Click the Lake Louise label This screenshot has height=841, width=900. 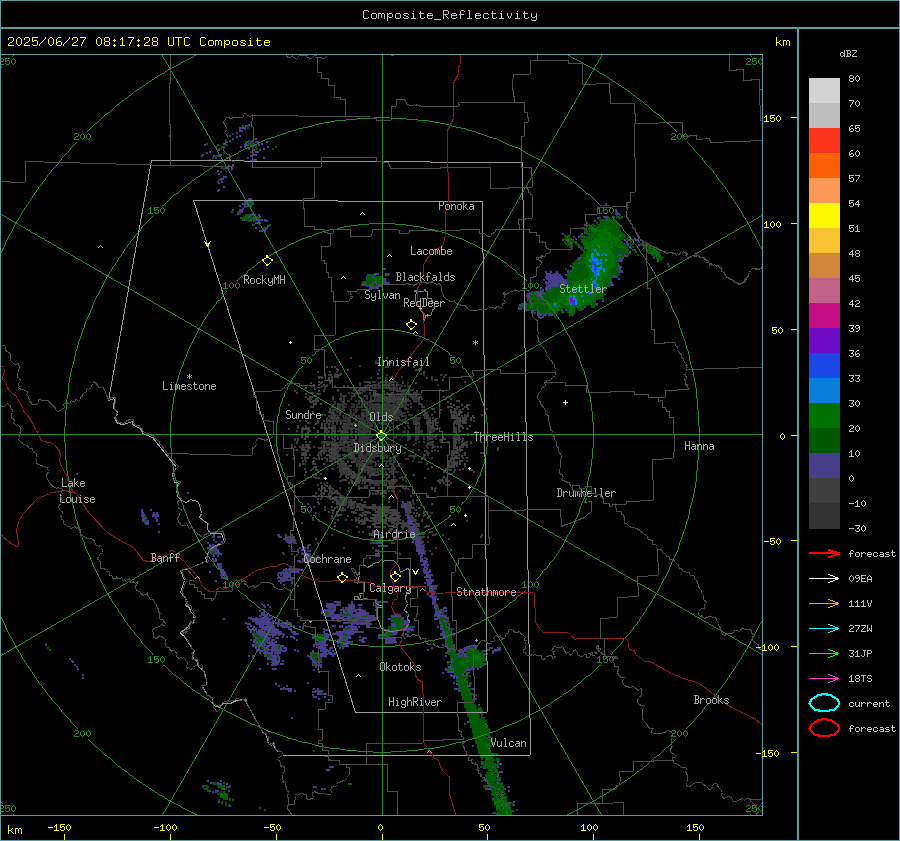pyautogui.click(x=77, y=491)
